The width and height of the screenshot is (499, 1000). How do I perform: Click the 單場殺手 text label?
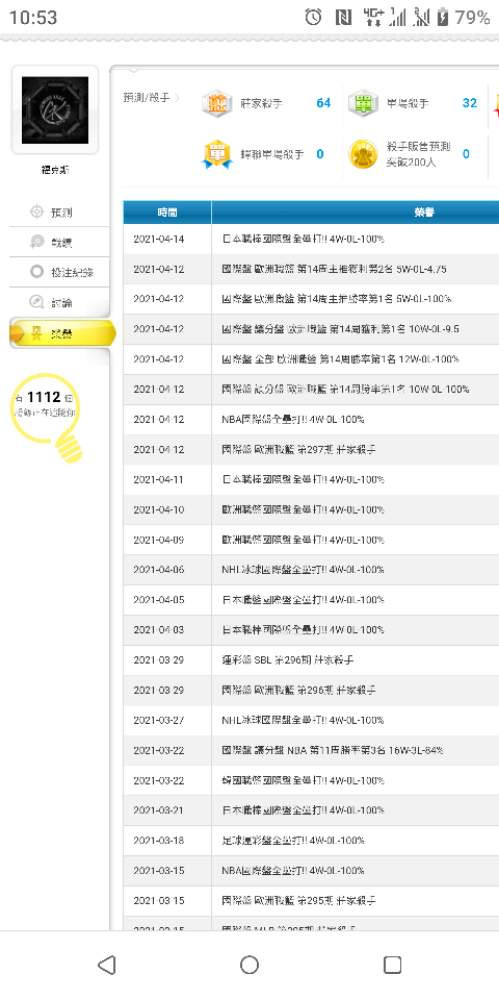[x=407, y=103]
